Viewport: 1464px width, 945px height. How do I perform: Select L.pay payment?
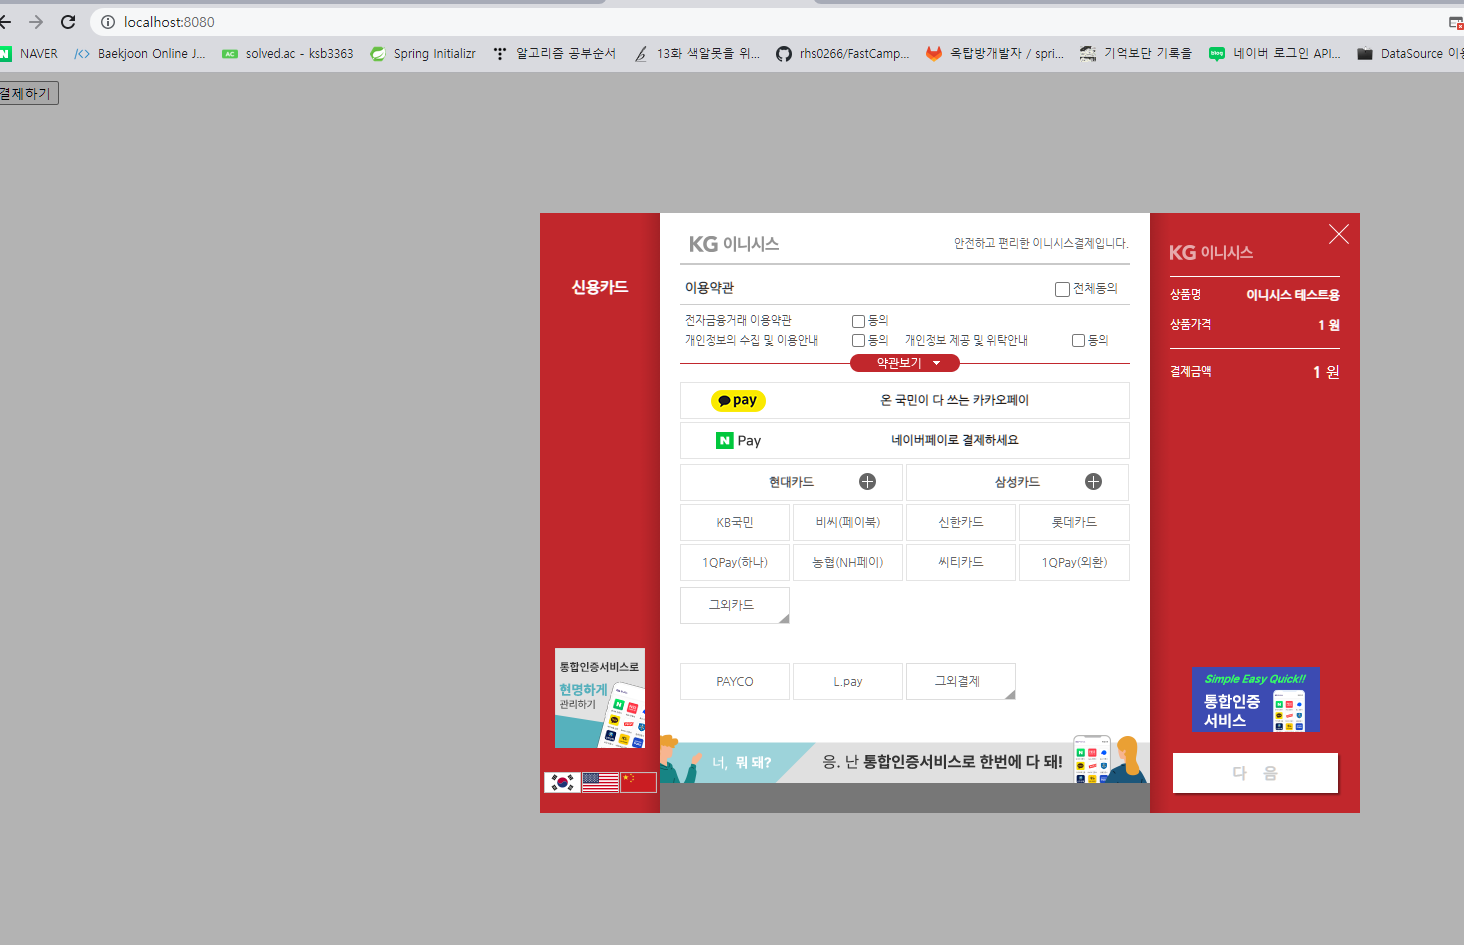point(848,681)
